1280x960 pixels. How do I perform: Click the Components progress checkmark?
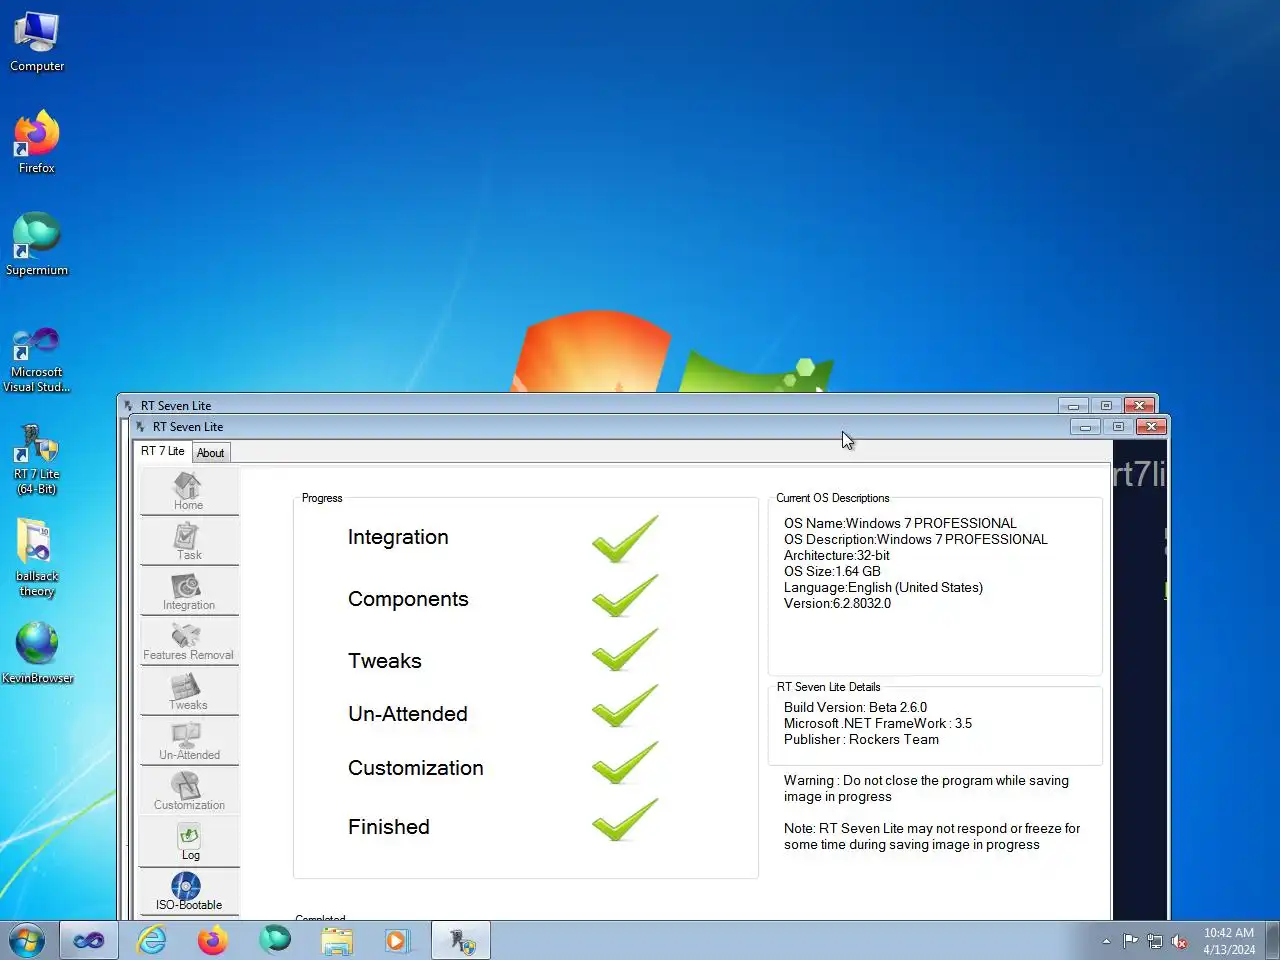tap(625, 597)
